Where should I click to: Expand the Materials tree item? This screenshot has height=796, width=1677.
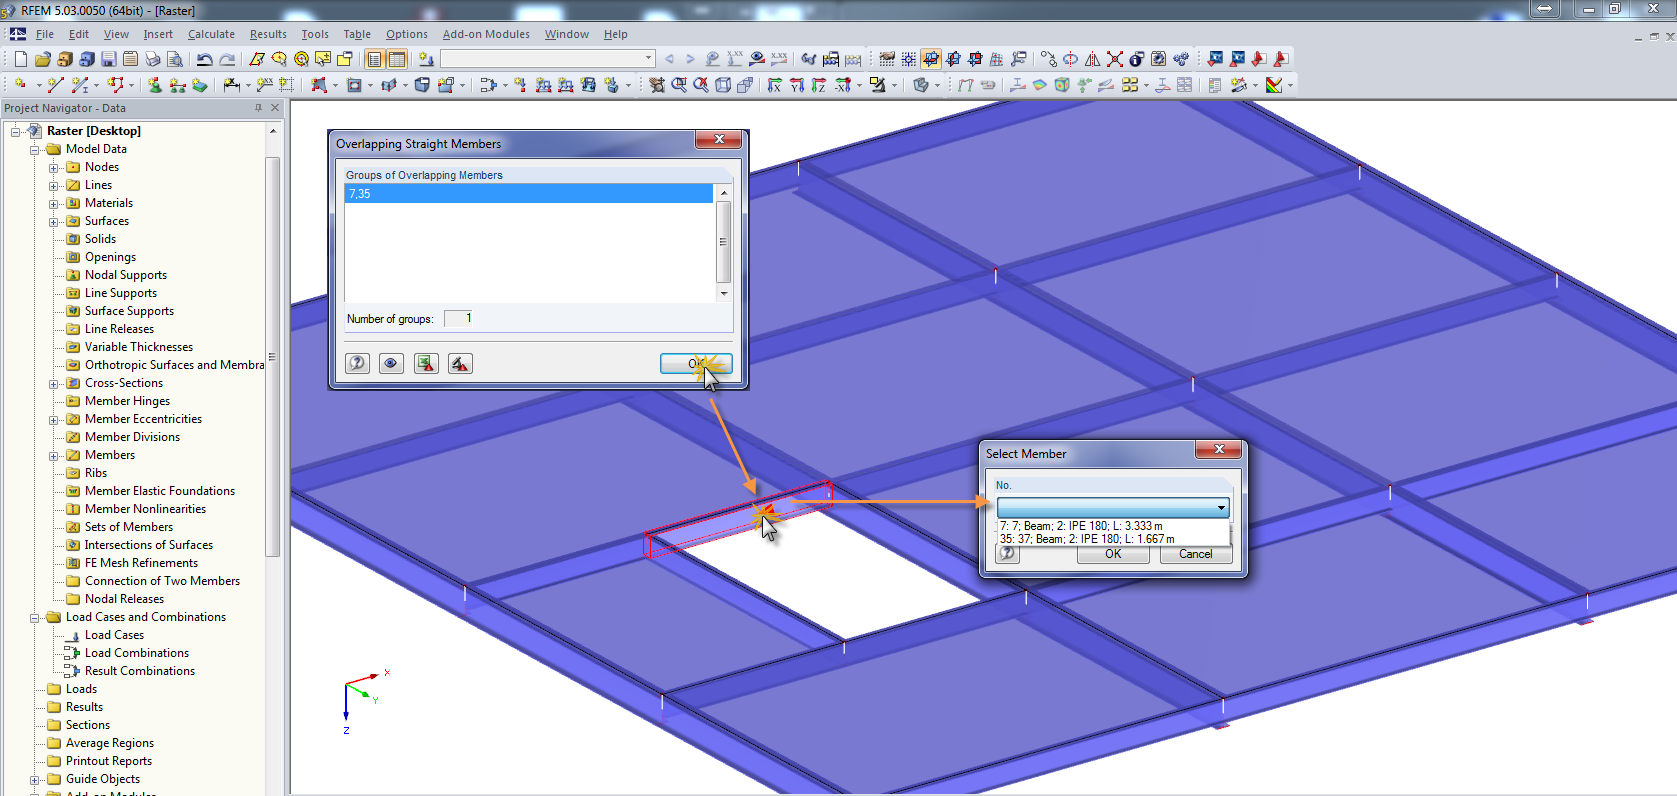coord(54,204)
